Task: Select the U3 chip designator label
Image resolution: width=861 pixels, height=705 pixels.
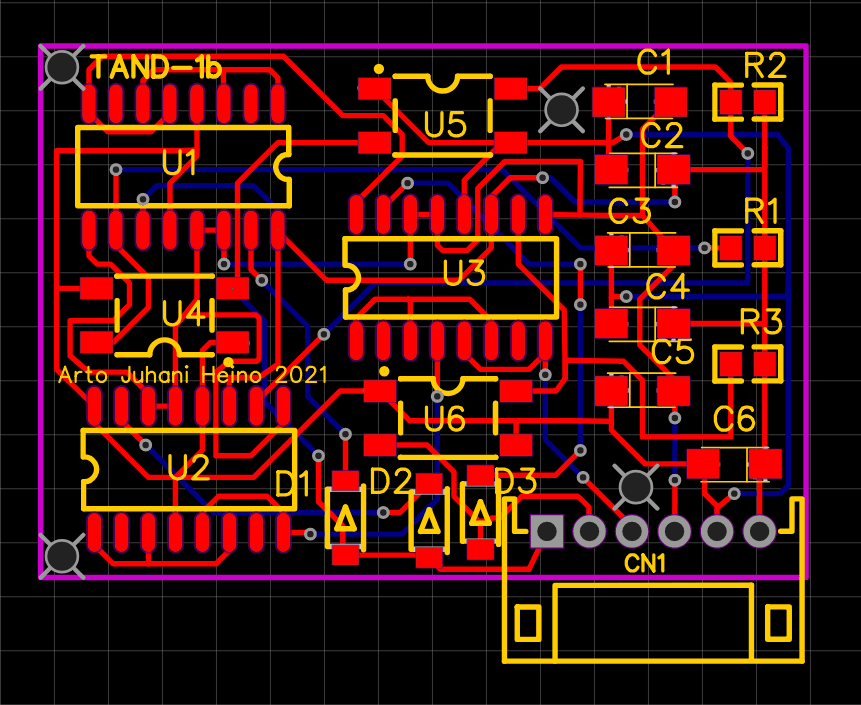Action: [464, 273]
